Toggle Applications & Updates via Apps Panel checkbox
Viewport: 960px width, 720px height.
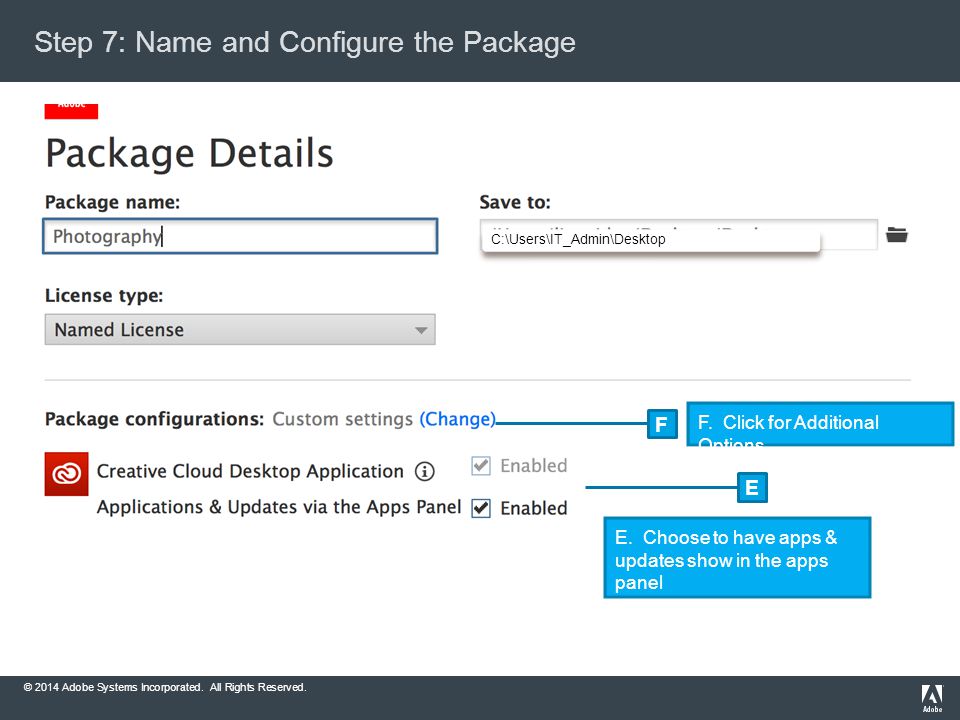pos(481,508)
